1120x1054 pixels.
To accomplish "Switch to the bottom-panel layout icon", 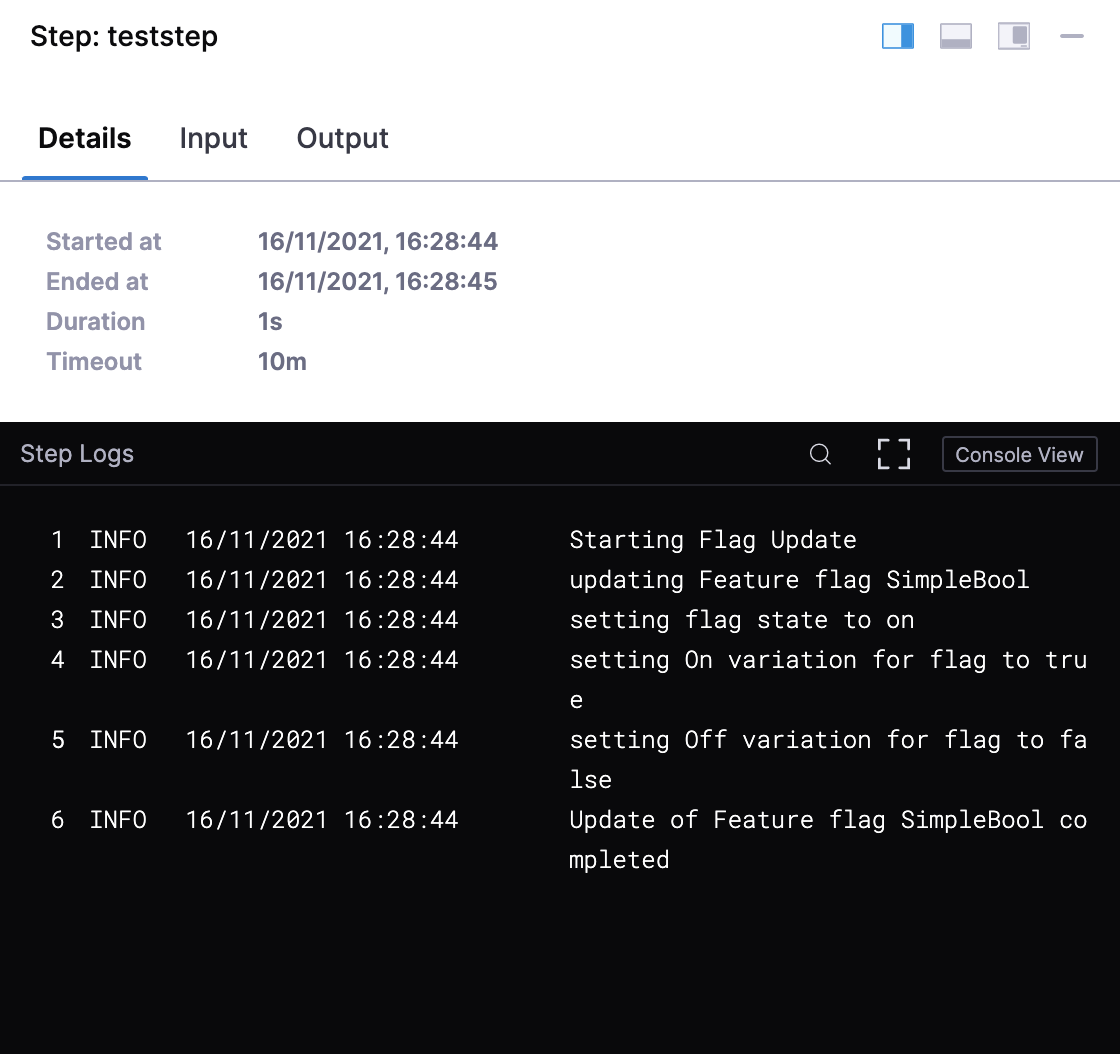I will click(x=955, y=35).
